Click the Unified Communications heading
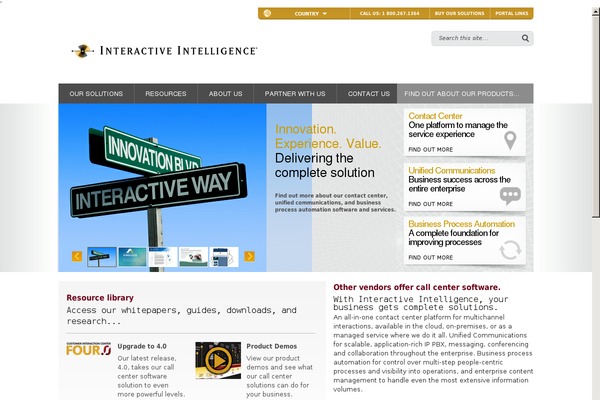 coord(452,170)
